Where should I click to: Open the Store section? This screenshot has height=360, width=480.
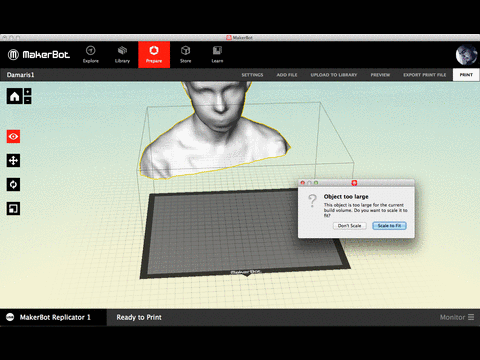tap(186, 55)
